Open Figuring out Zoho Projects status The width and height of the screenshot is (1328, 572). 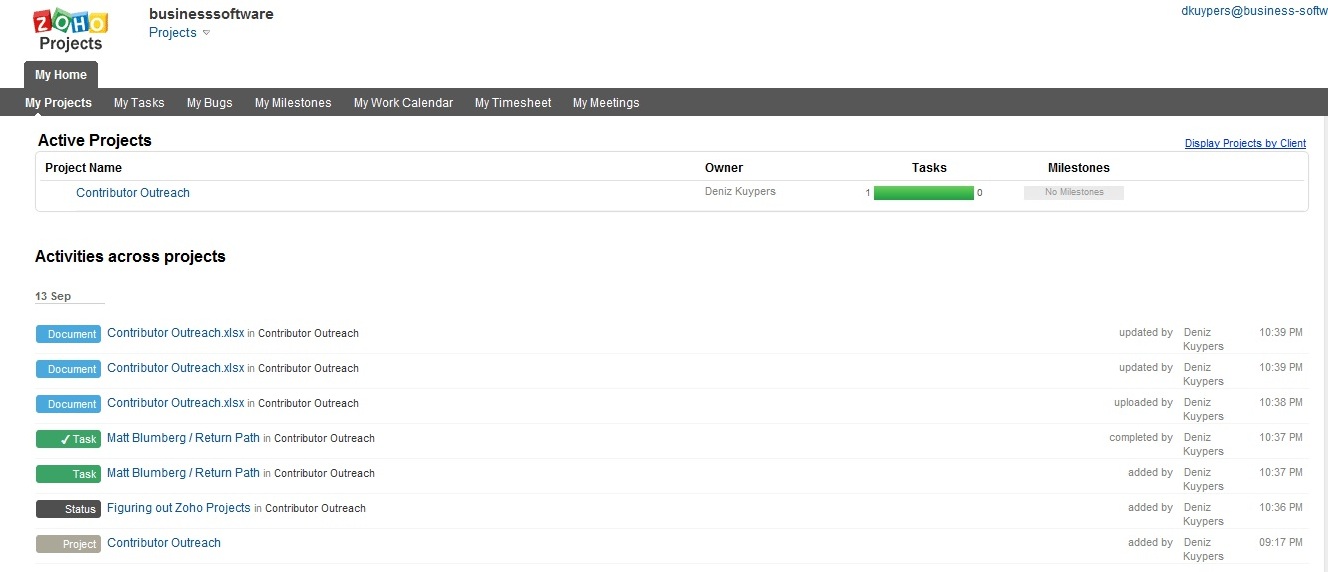179,508
